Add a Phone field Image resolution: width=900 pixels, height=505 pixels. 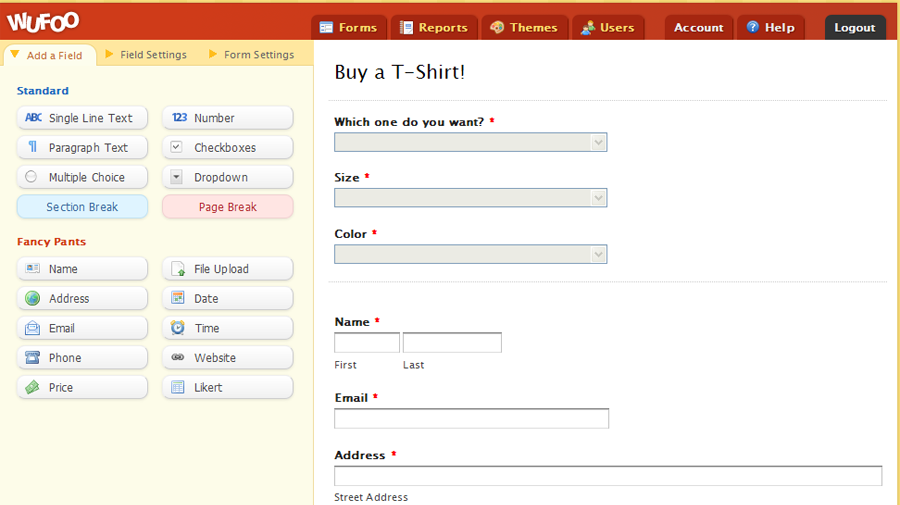[x=82, y=358]
